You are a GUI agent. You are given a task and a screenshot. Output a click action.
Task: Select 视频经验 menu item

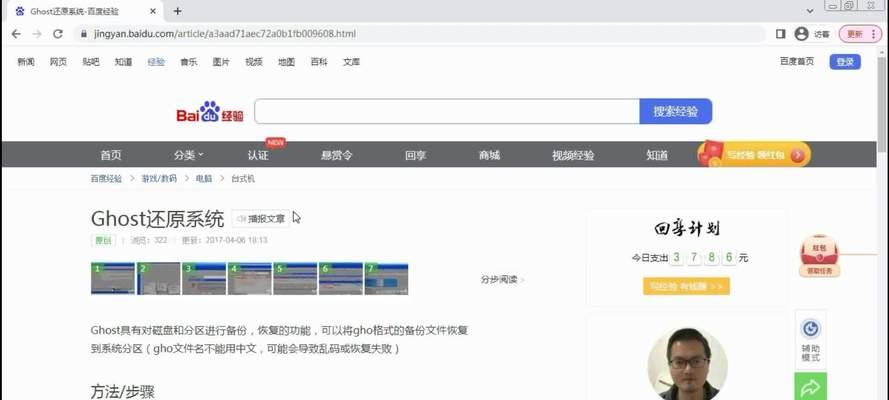573,155
